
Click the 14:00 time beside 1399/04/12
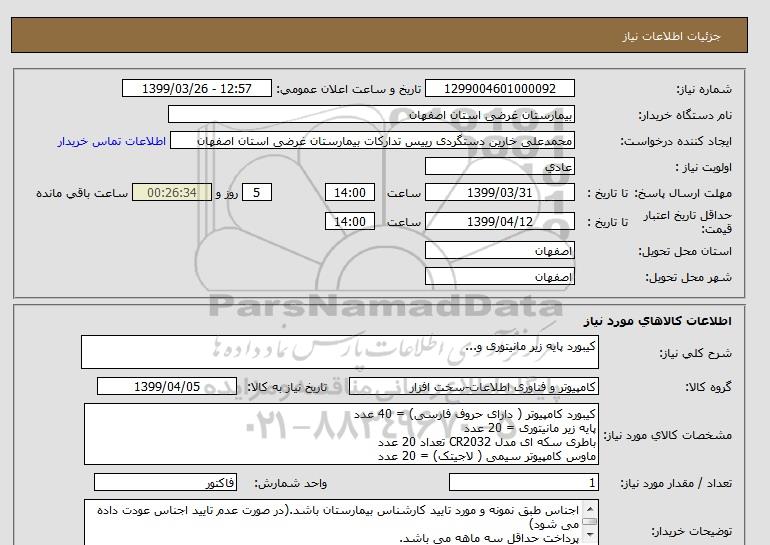(x=350, y=221)
